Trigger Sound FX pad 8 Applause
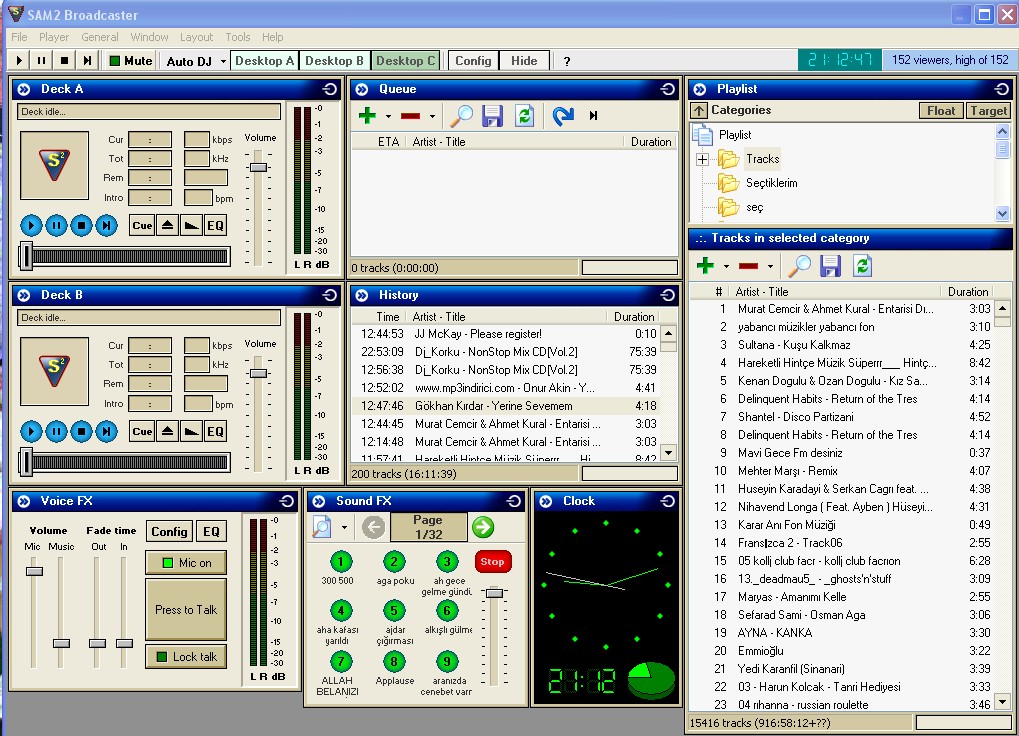1019x736 pixels. pyautogui.click(x=394, y=662)
